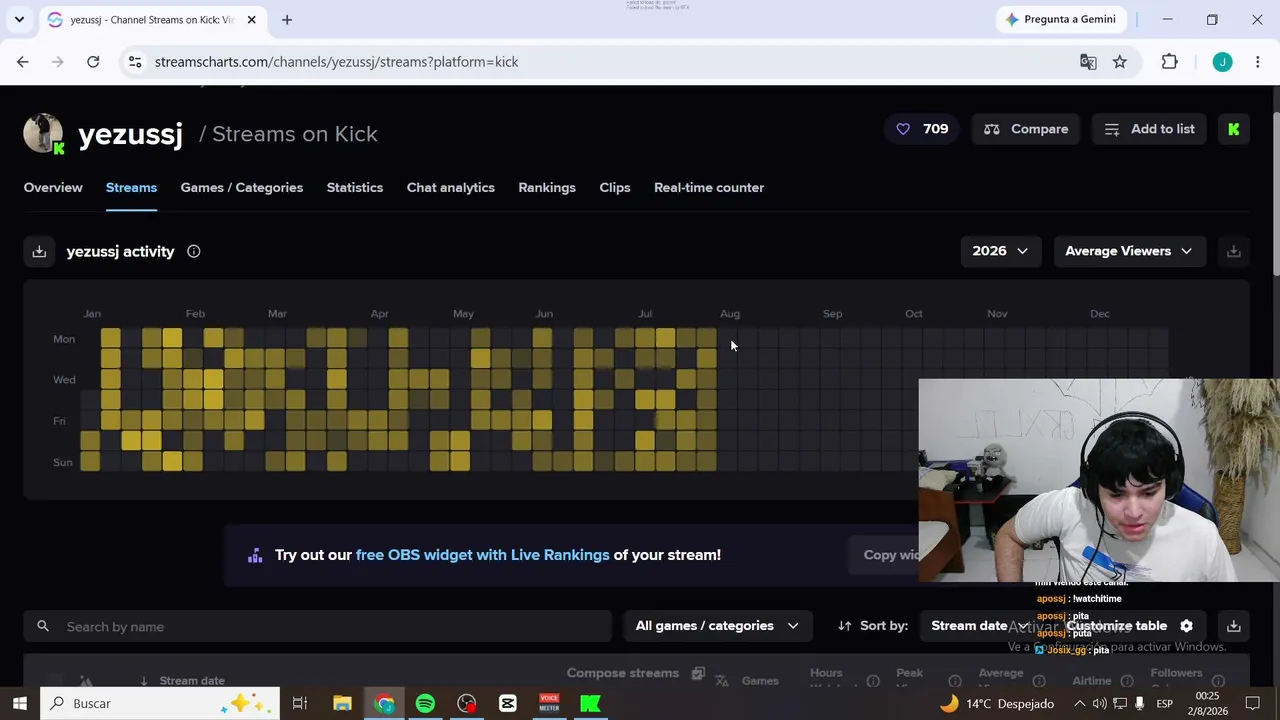Open Customize table settings

point(1129,626)
